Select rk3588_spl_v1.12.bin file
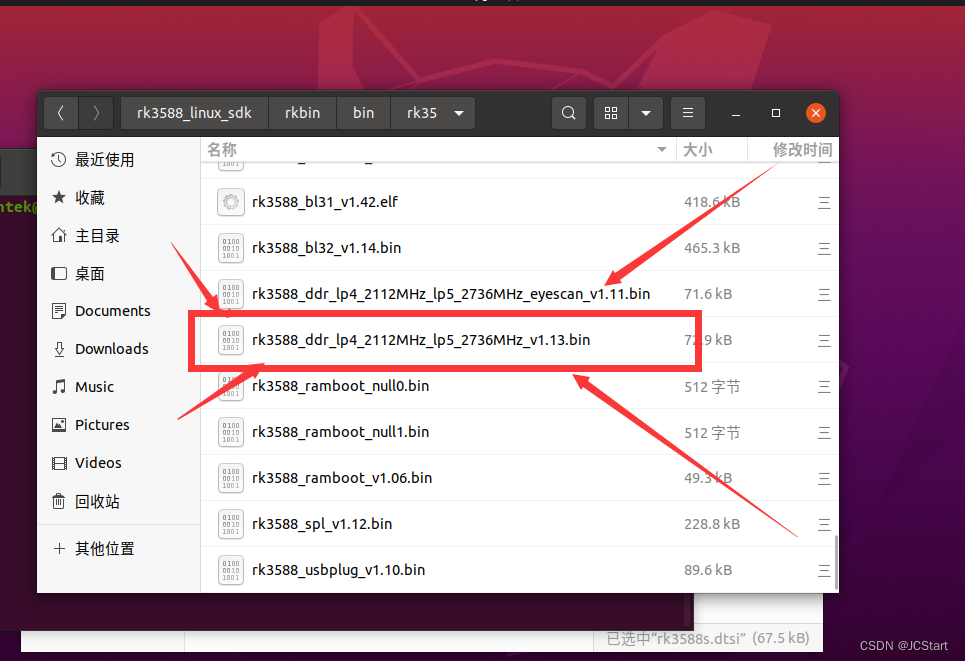 tap(519, 524)
